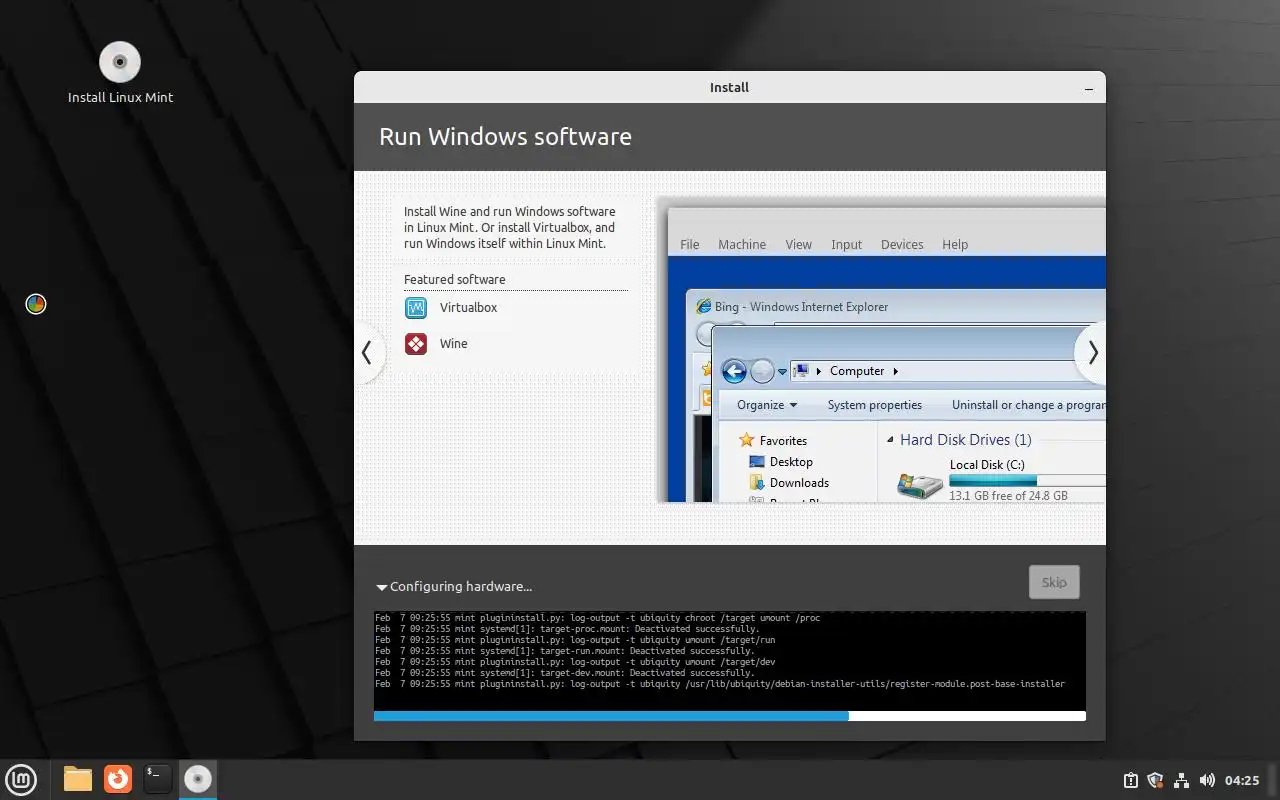The width and height of the screenshot is (1280, 800).
Task: Open the clock showing 04:25
Action: point(1242,780)
